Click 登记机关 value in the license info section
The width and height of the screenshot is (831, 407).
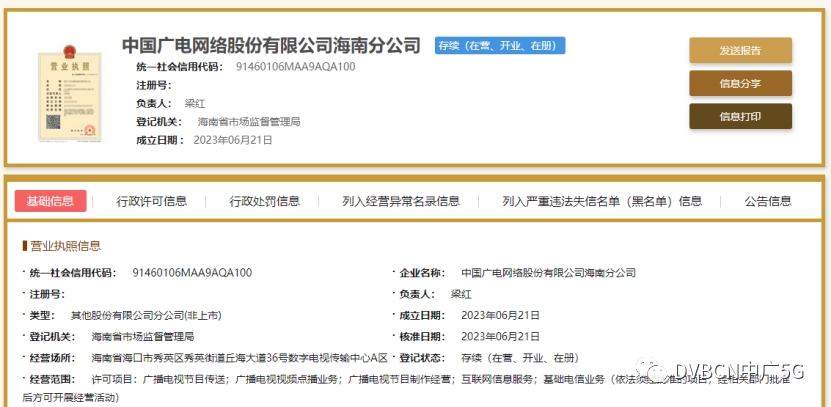click(143, 337)
